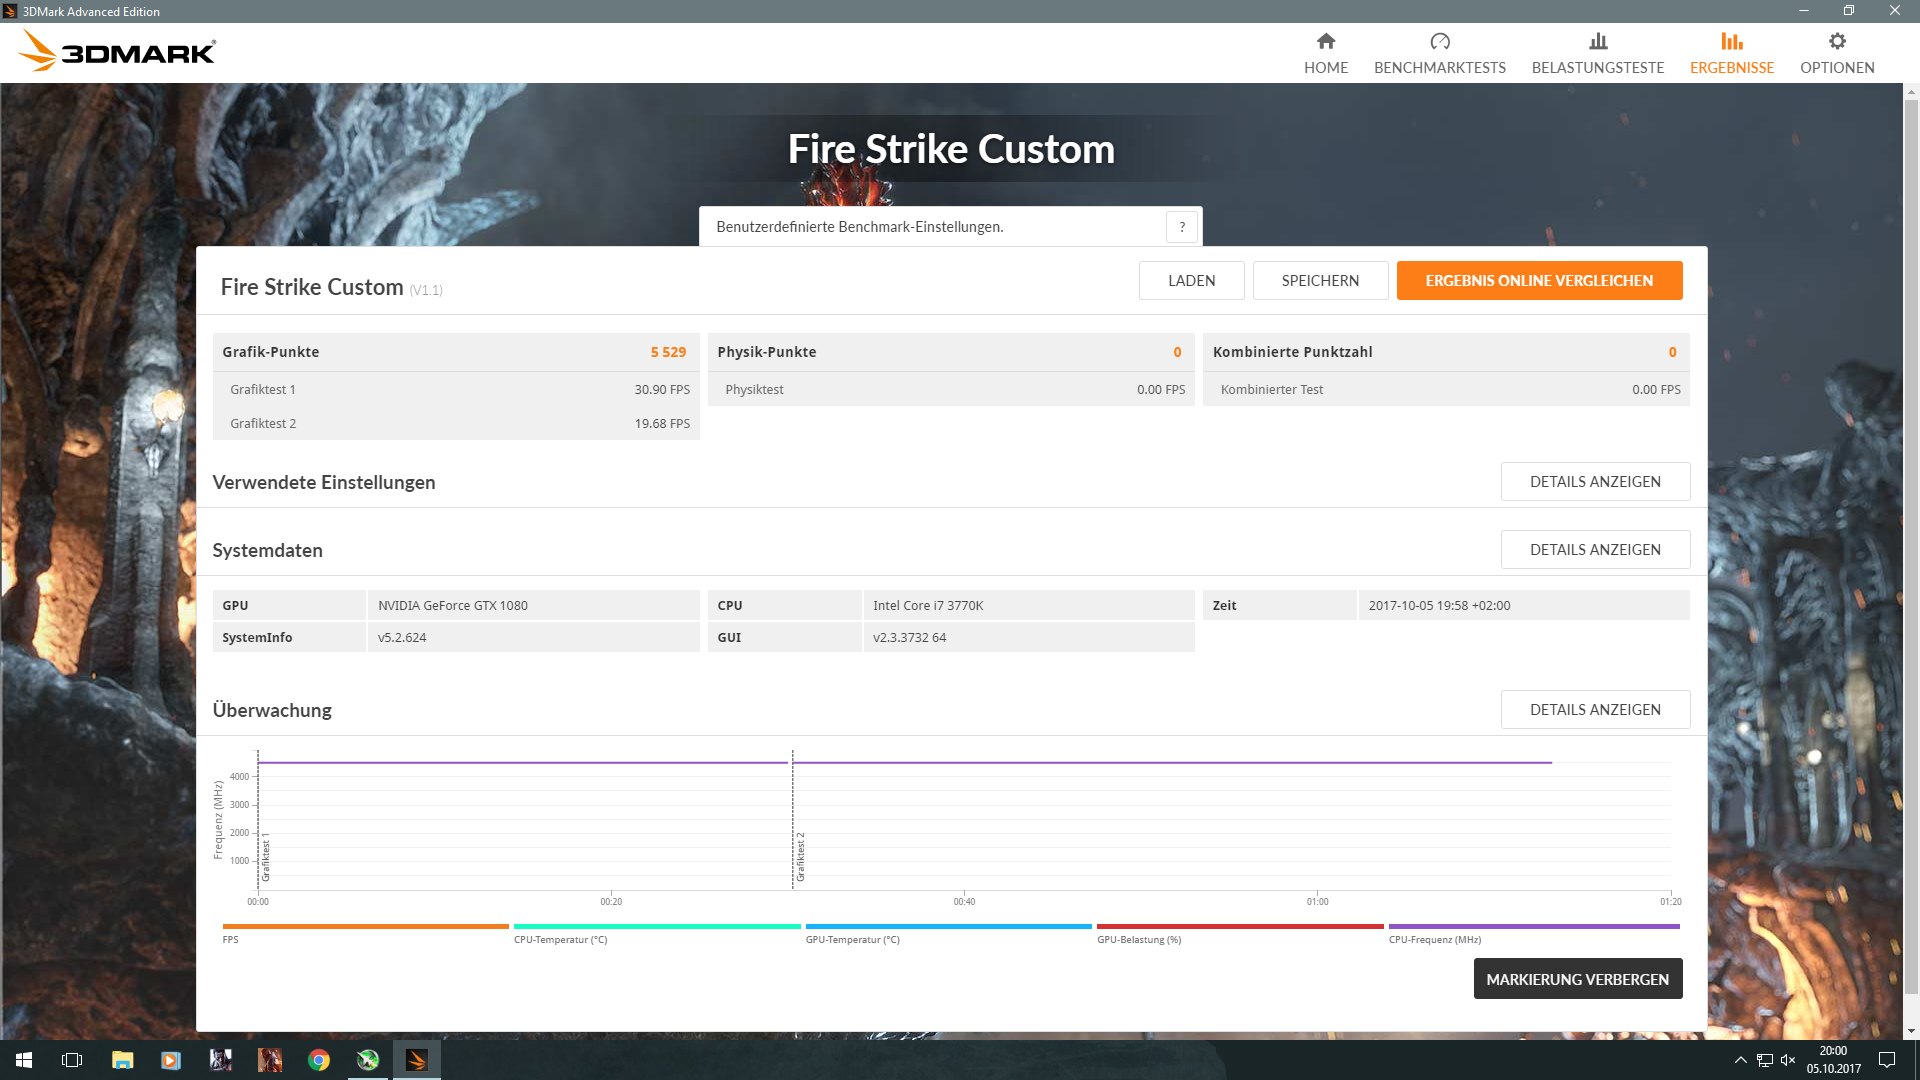Toggle the FPS graph legend
The height and width of the screenshot is (1080, 1920).
[365, 927]
